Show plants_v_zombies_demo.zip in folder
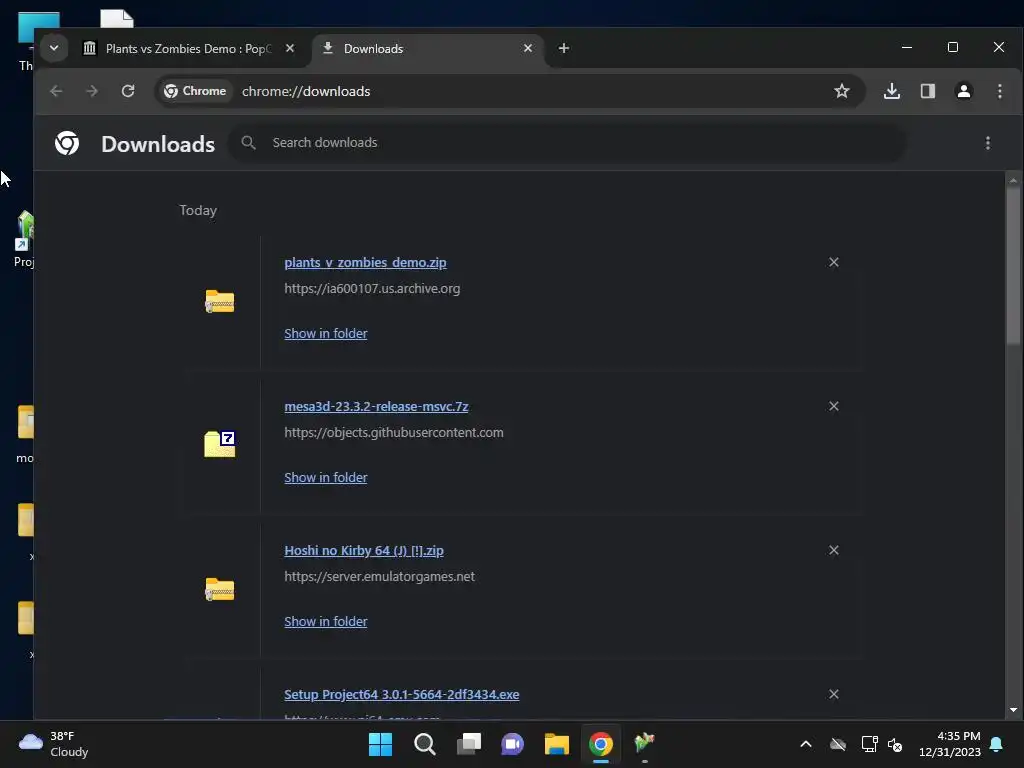 tap(326, 334)
